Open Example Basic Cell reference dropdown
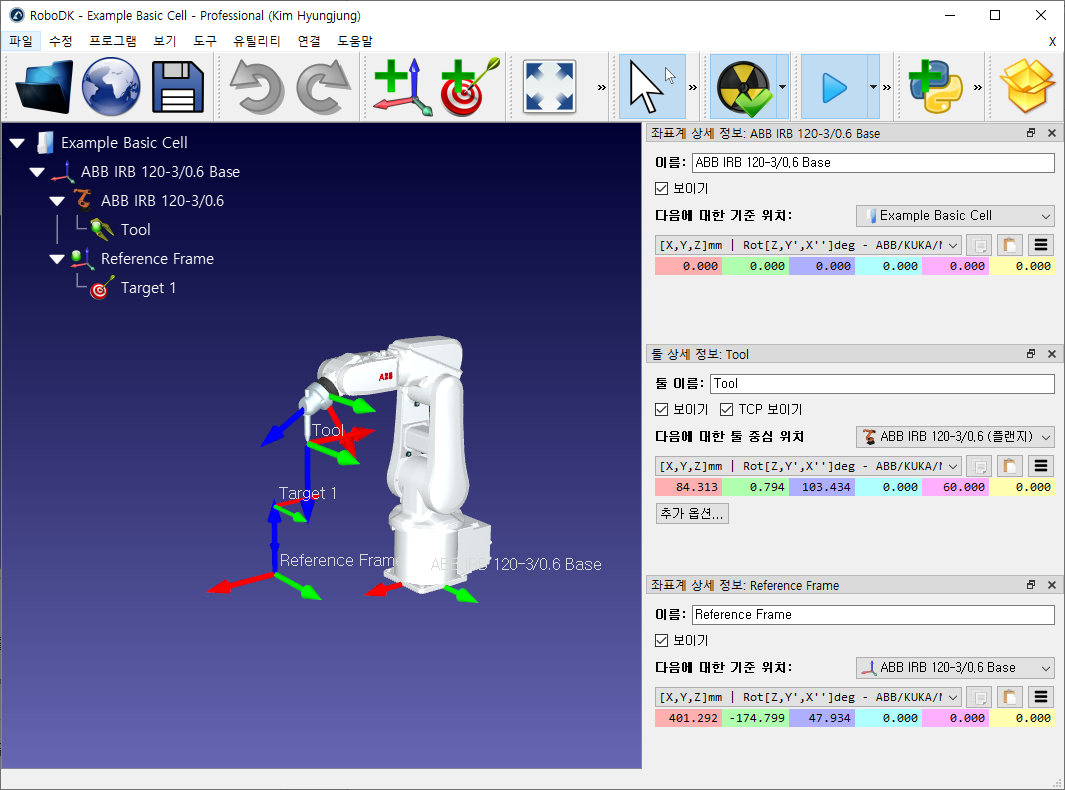Screen dimensions: 1065x790 [955, 216]
